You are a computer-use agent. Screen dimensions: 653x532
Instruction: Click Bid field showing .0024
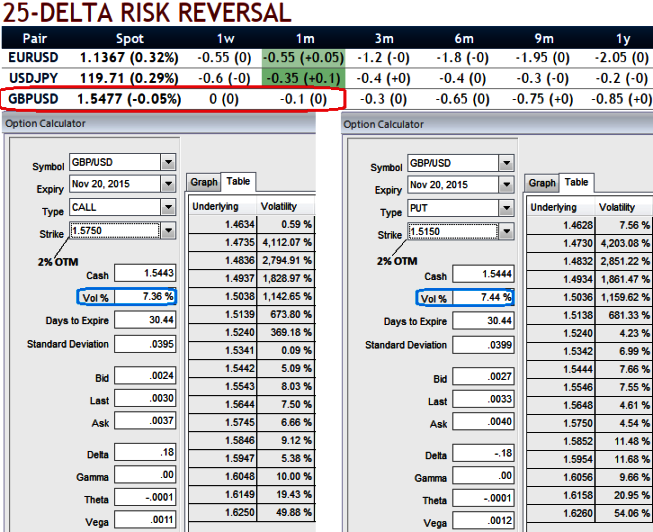pos(145,376)
